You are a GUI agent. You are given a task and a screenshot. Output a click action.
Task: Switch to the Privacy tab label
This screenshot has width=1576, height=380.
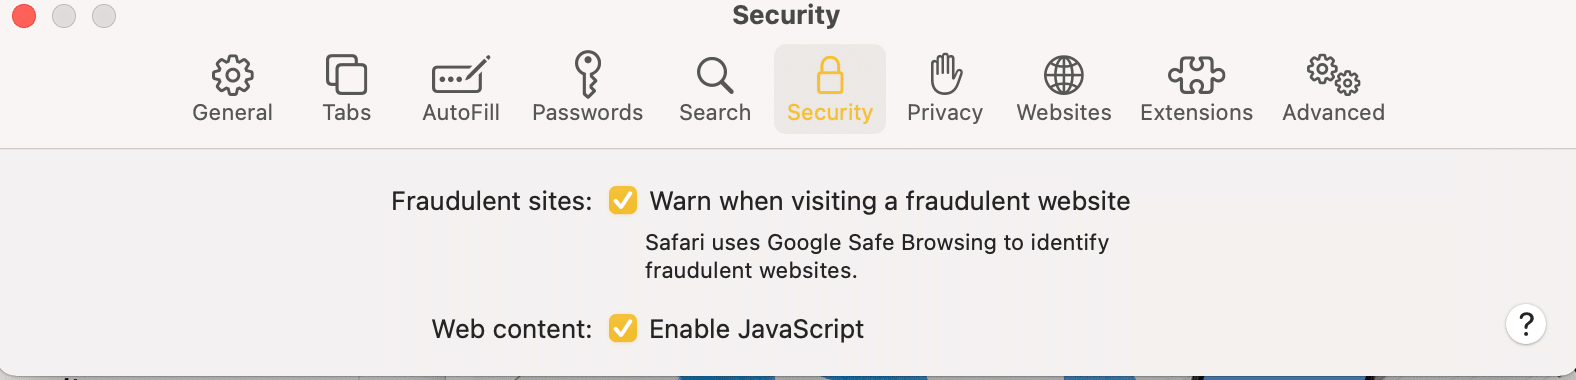945,113
